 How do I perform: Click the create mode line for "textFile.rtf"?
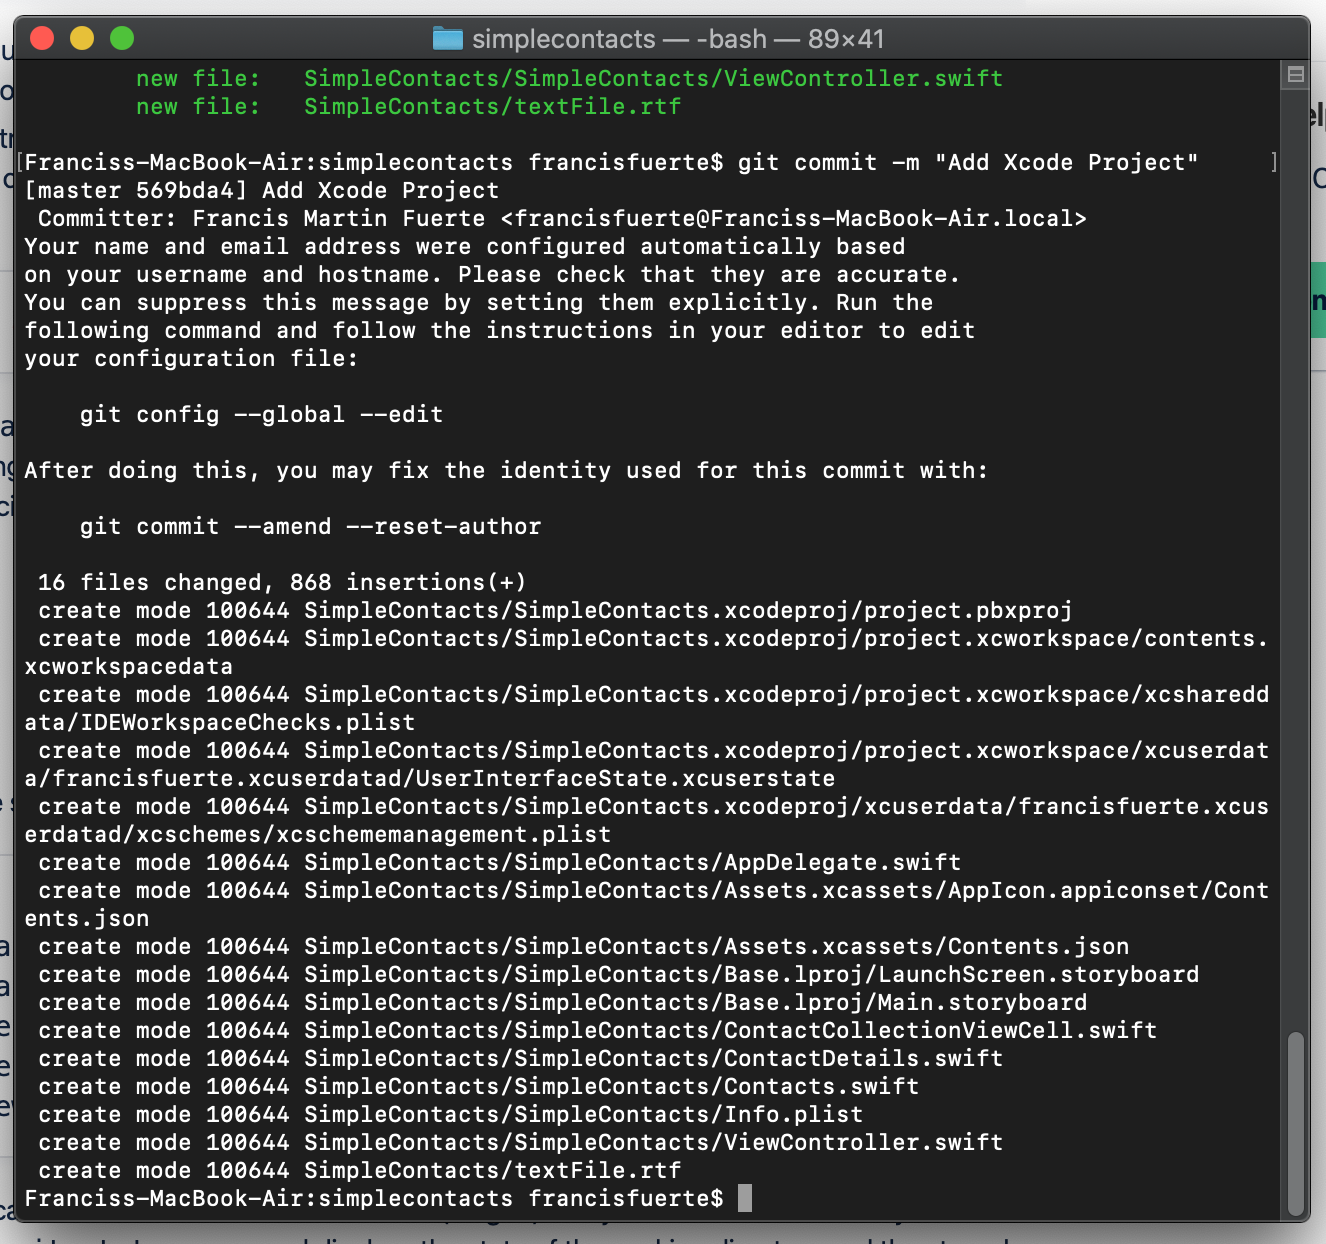click(x=360, y=1170)
